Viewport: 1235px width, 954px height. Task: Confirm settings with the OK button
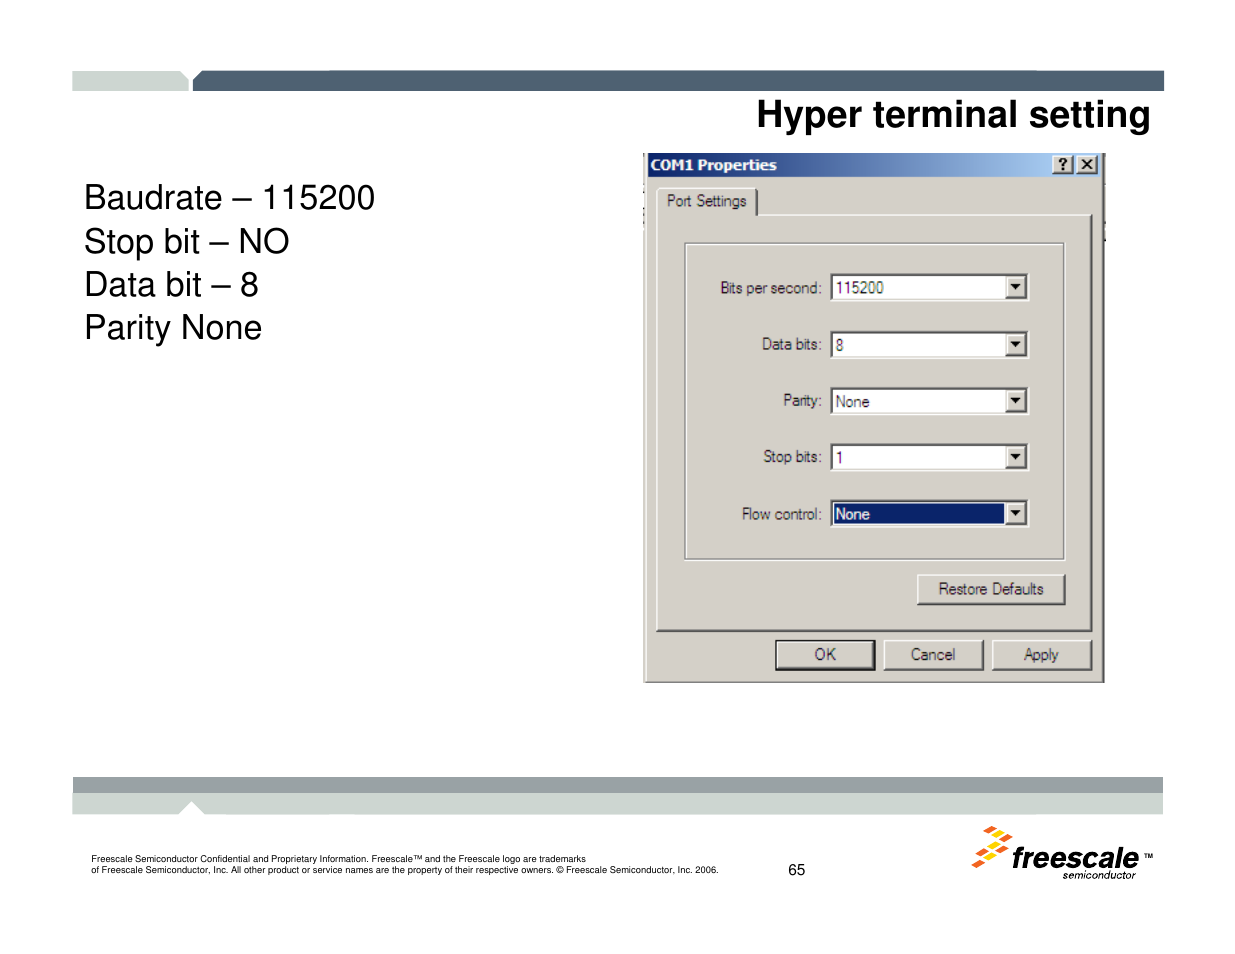tap(825, 655)
